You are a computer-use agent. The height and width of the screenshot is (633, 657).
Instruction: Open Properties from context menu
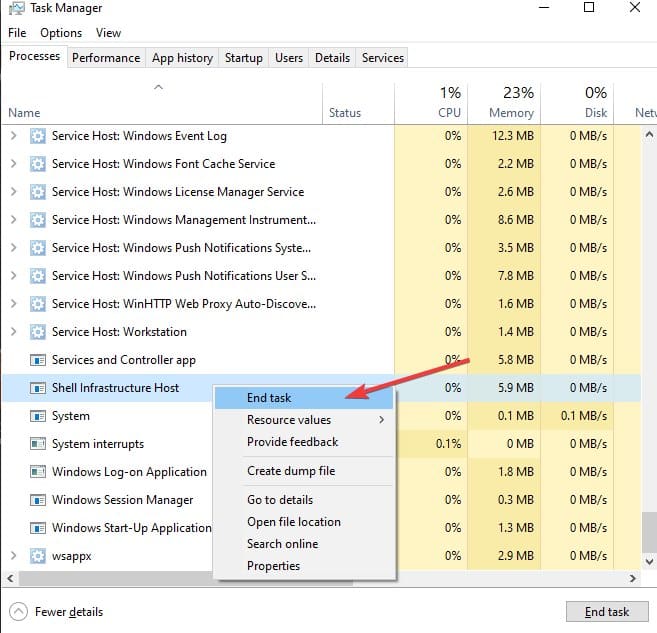pyautogui.click(x=304, y=566)
